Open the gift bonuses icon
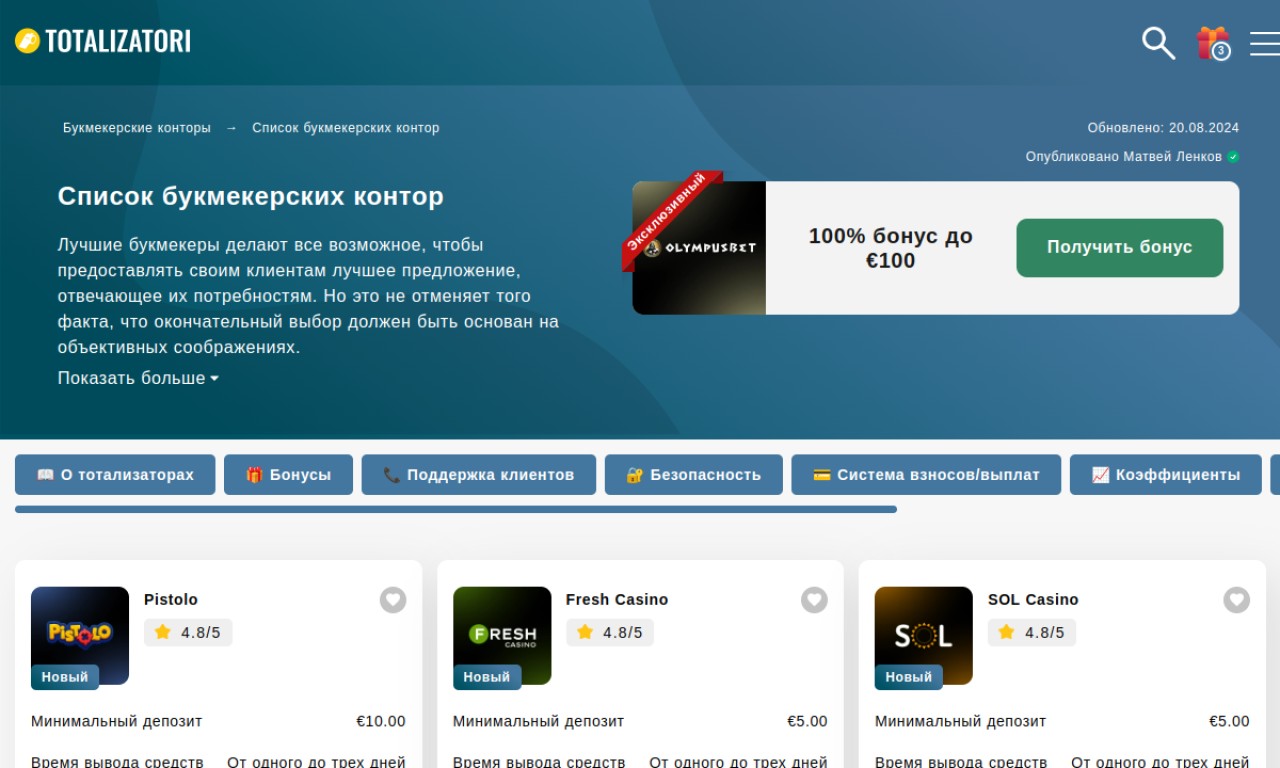 (x=1213, y=43)
